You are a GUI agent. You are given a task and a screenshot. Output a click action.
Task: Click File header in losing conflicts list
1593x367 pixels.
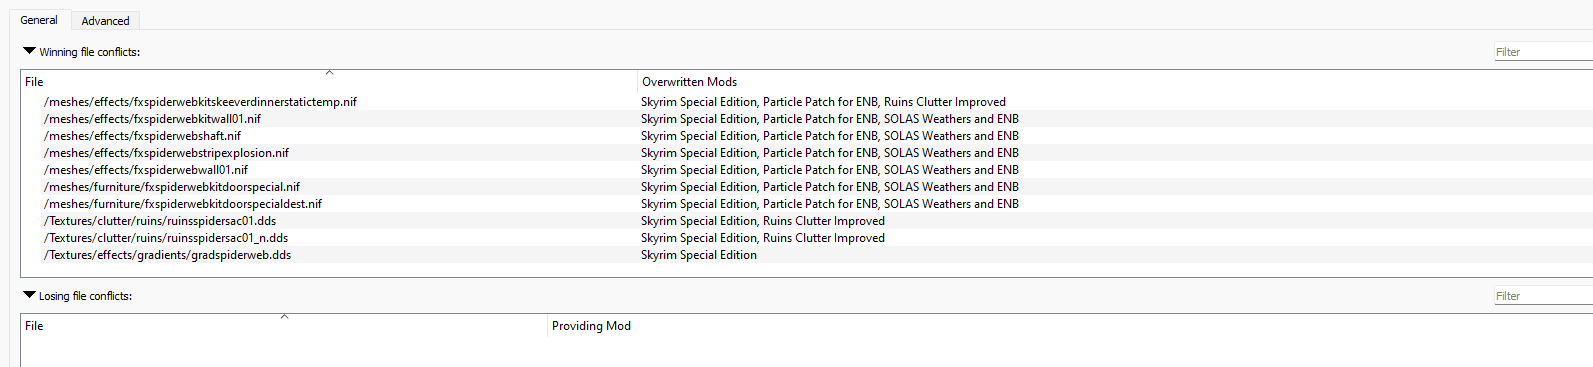(284, 326)
